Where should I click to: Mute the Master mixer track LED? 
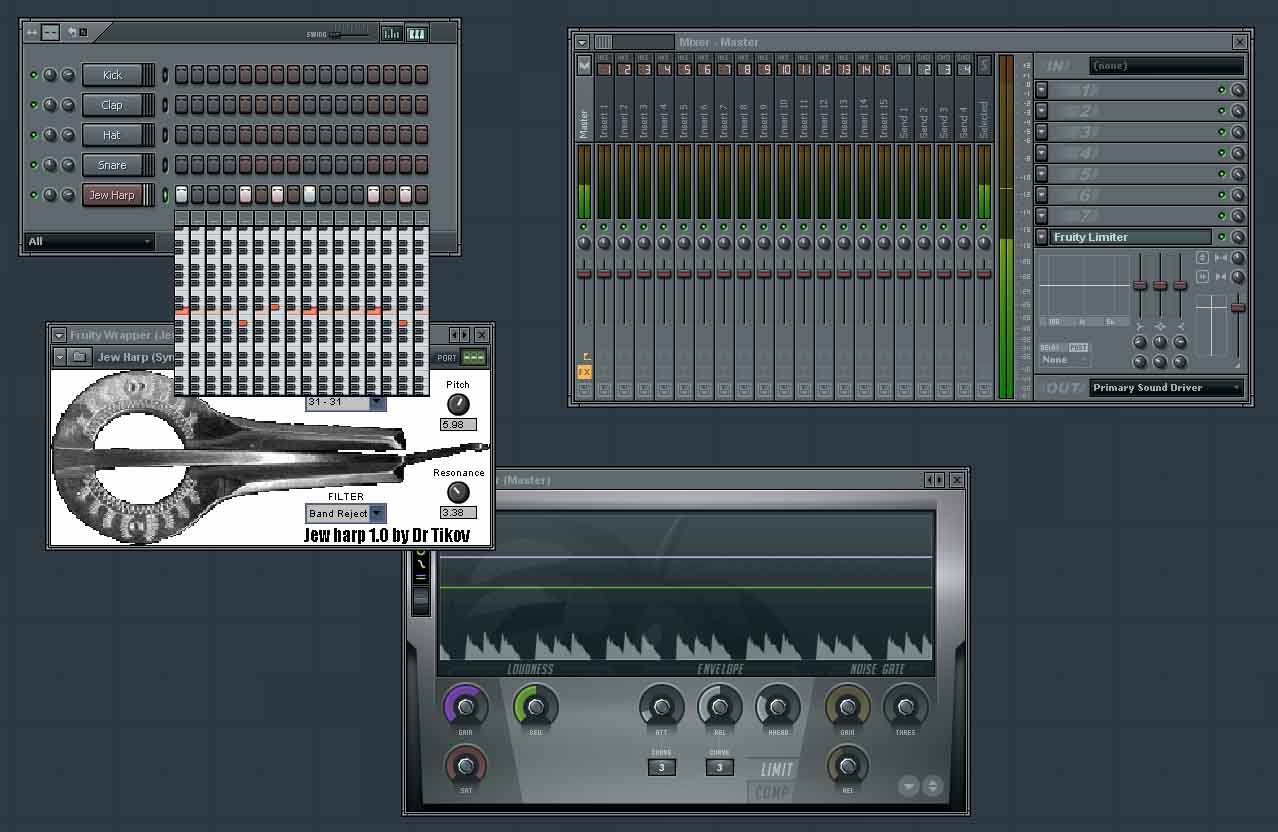(x=584, y=227)
